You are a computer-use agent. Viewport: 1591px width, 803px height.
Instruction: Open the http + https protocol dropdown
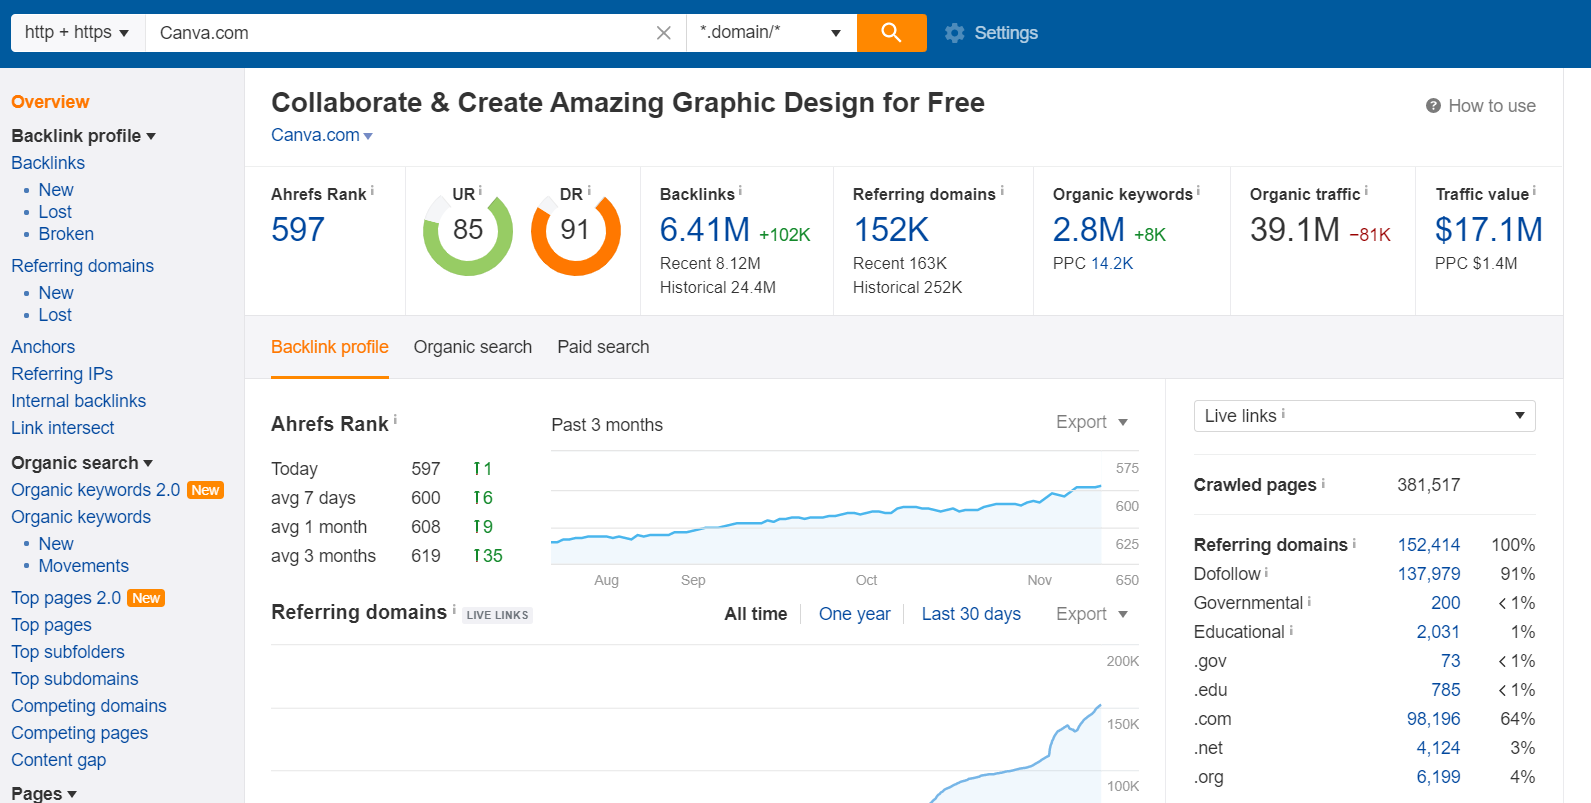[x=77, y=33]
